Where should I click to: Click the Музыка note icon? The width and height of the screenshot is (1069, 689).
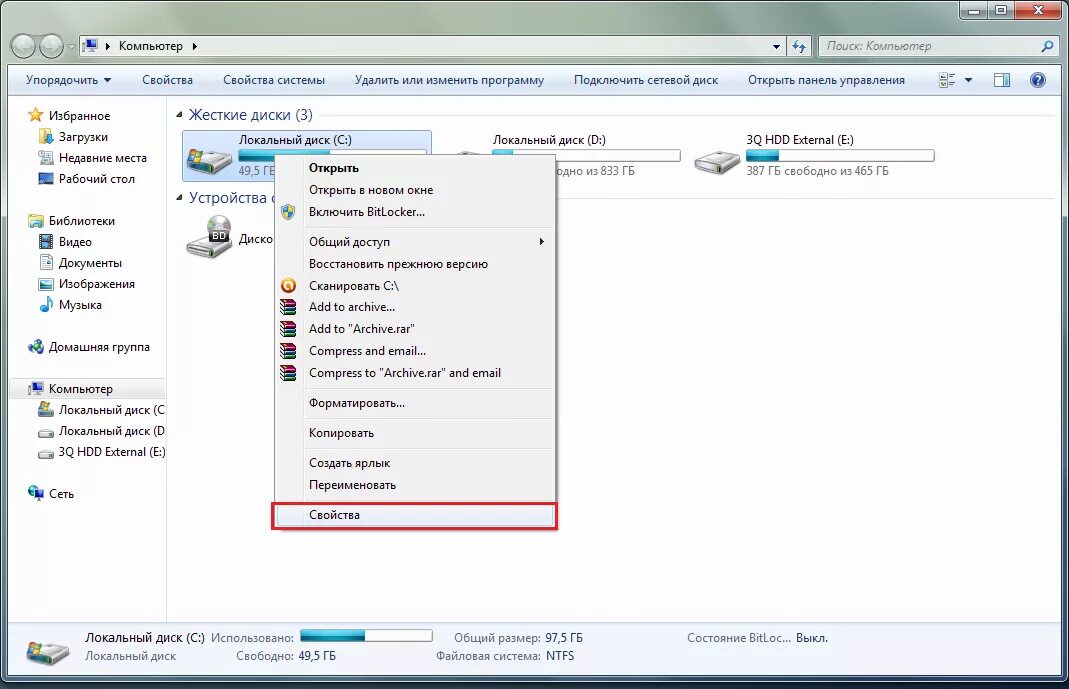click(x=46, y=305)
